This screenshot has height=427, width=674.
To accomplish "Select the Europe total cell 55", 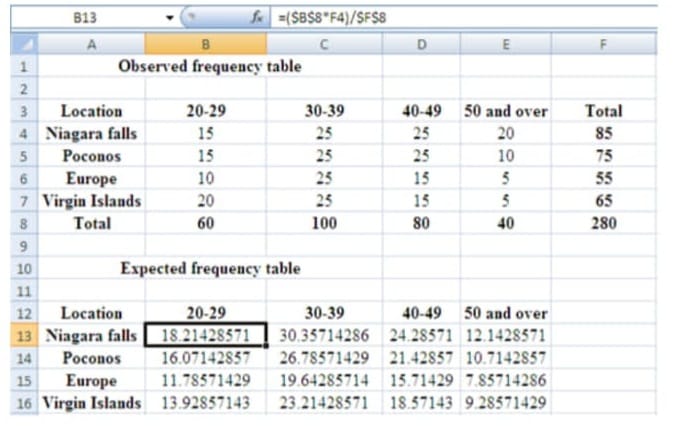I will tap(603, 178).
